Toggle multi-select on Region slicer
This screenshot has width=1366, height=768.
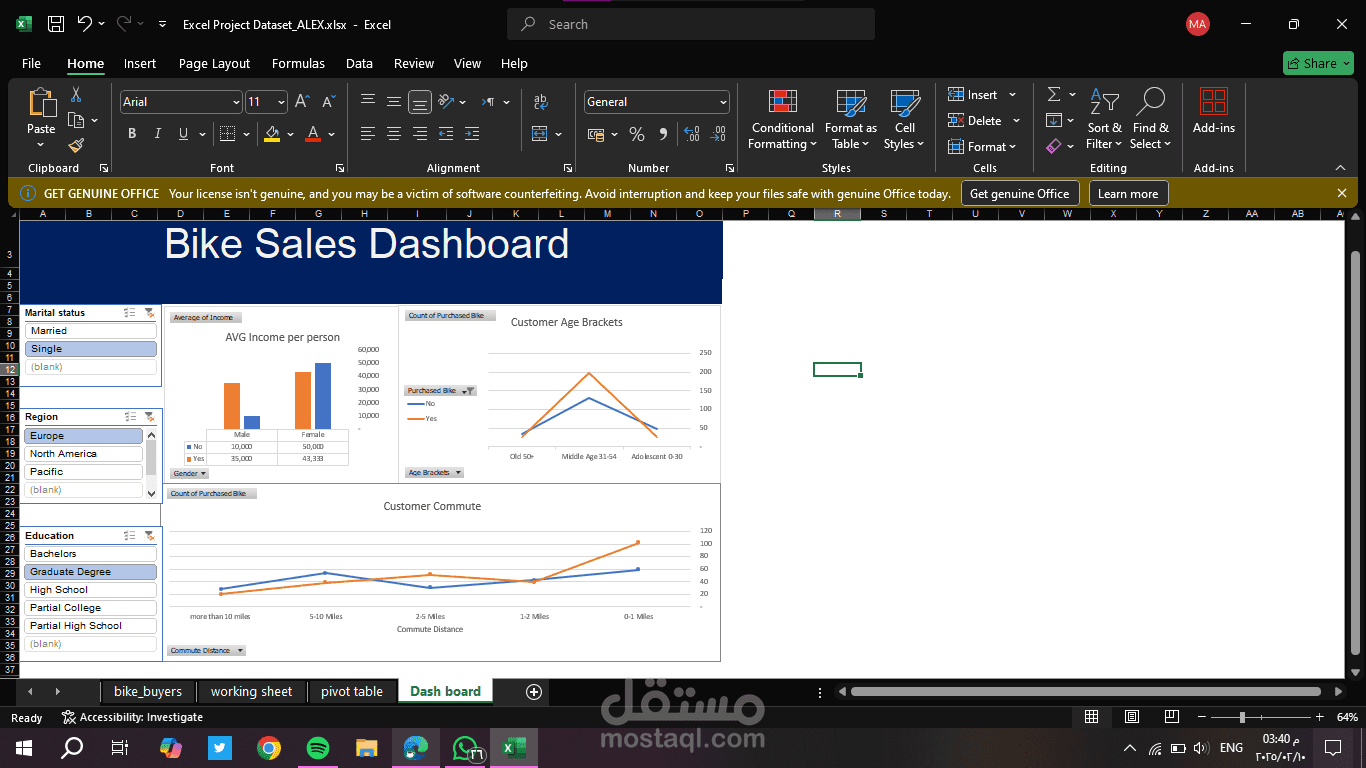click(130, 417)
